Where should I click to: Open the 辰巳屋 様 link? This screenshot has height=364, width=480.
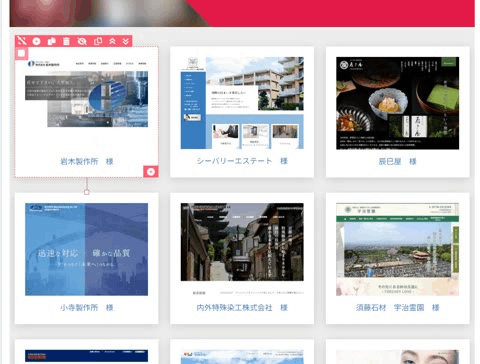click(x=397, y=161)
